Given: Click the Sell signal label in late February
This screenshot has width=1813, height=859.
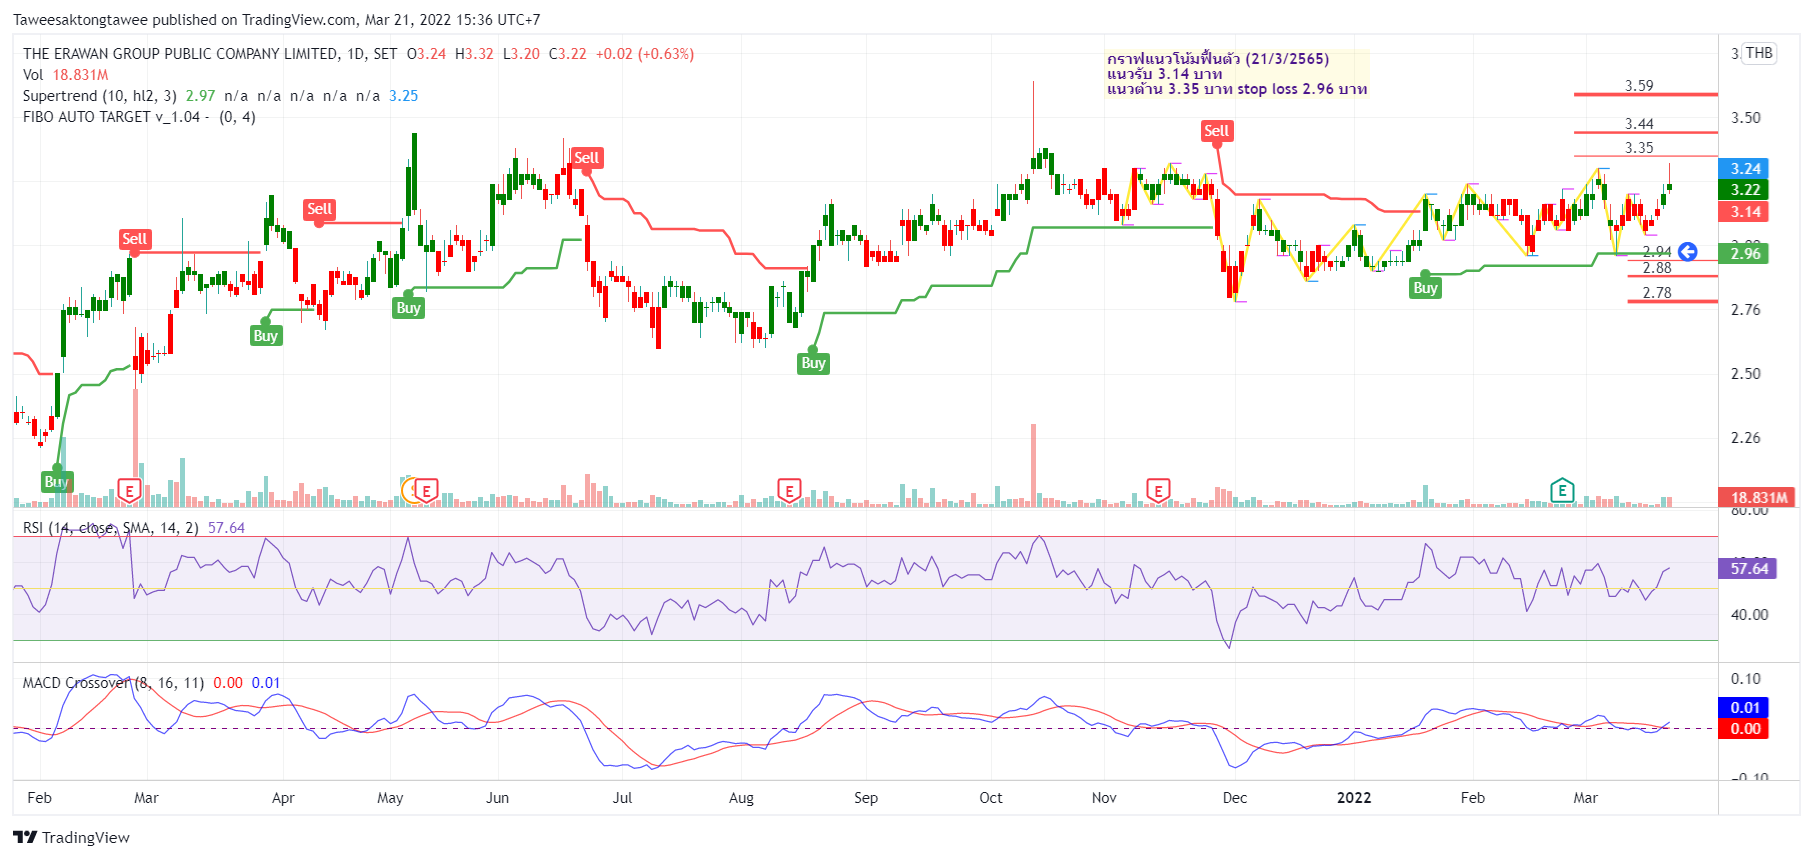Looking at the screenshot, I should coord(135,239).
